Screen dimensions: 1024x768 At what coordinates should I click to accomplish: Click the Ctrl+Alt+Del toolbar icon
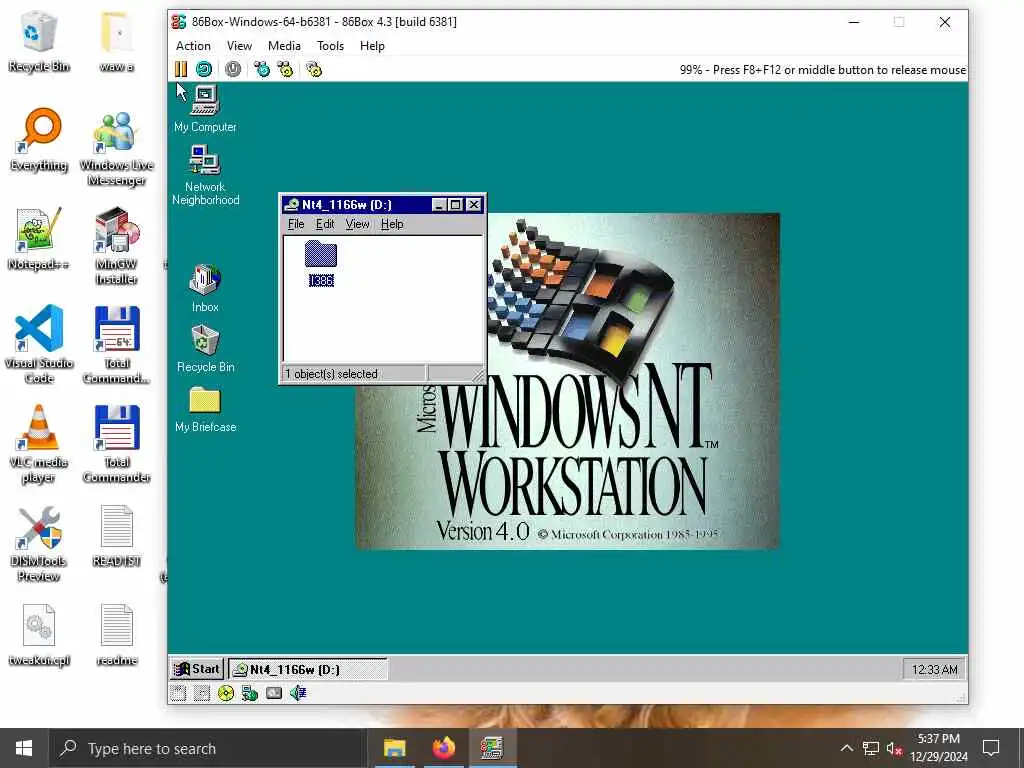pyautogui.click(x=262, y=69)
